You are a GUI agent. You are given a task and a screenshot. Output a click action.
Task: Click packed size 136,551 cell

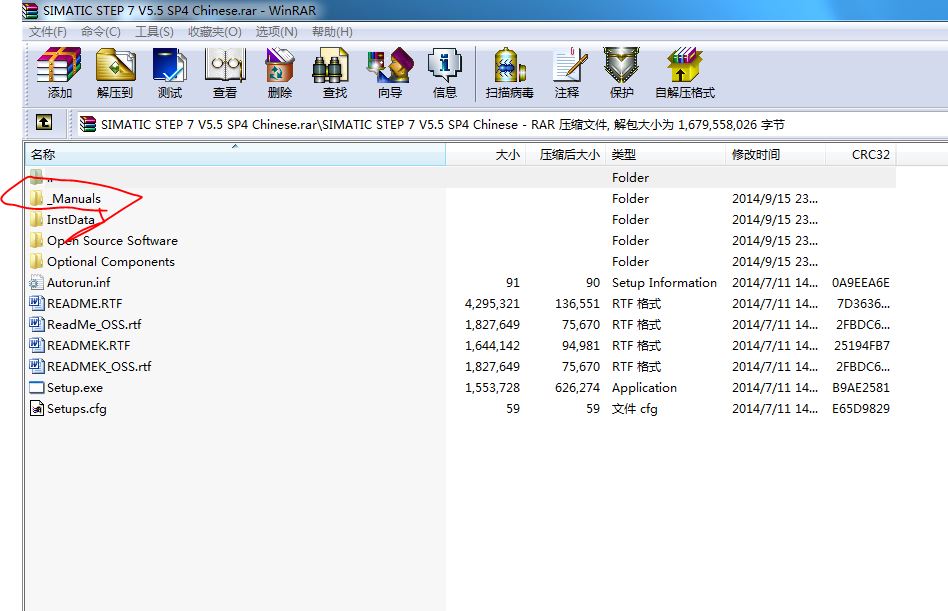coord(577,303)
